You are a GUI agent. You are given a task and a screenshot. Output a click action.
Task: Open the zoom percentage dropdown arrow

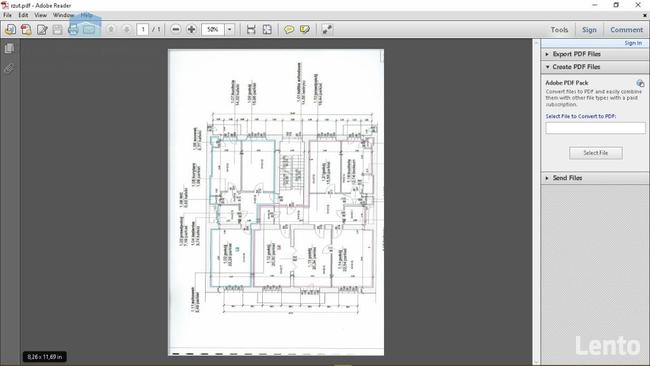pyautogui.click(x=230, y=29)
